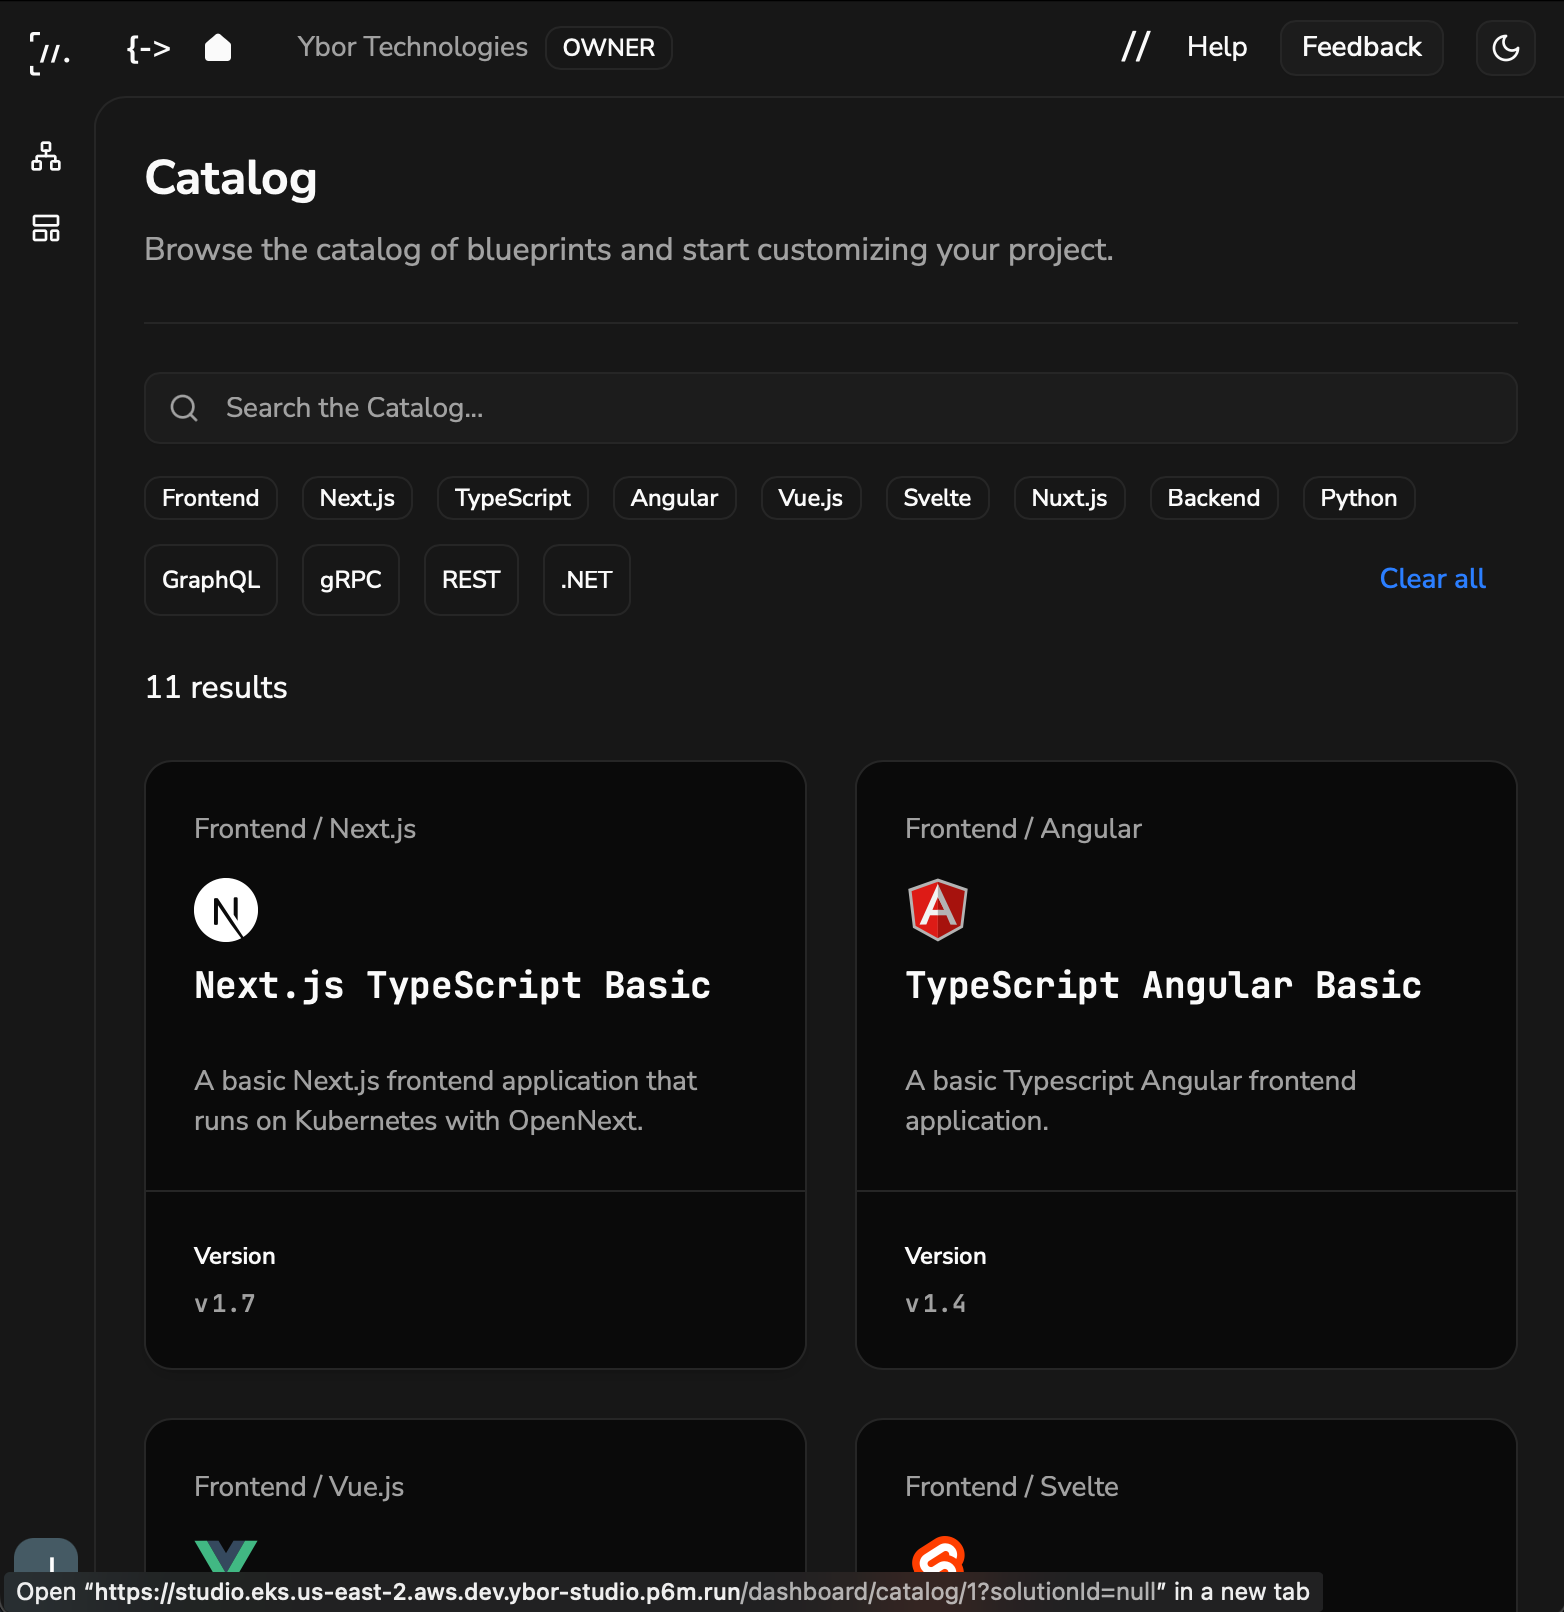Click the Vue.js logo icon
The height and width of the screenshot is (1612, 1564).
pos(226,1556)
